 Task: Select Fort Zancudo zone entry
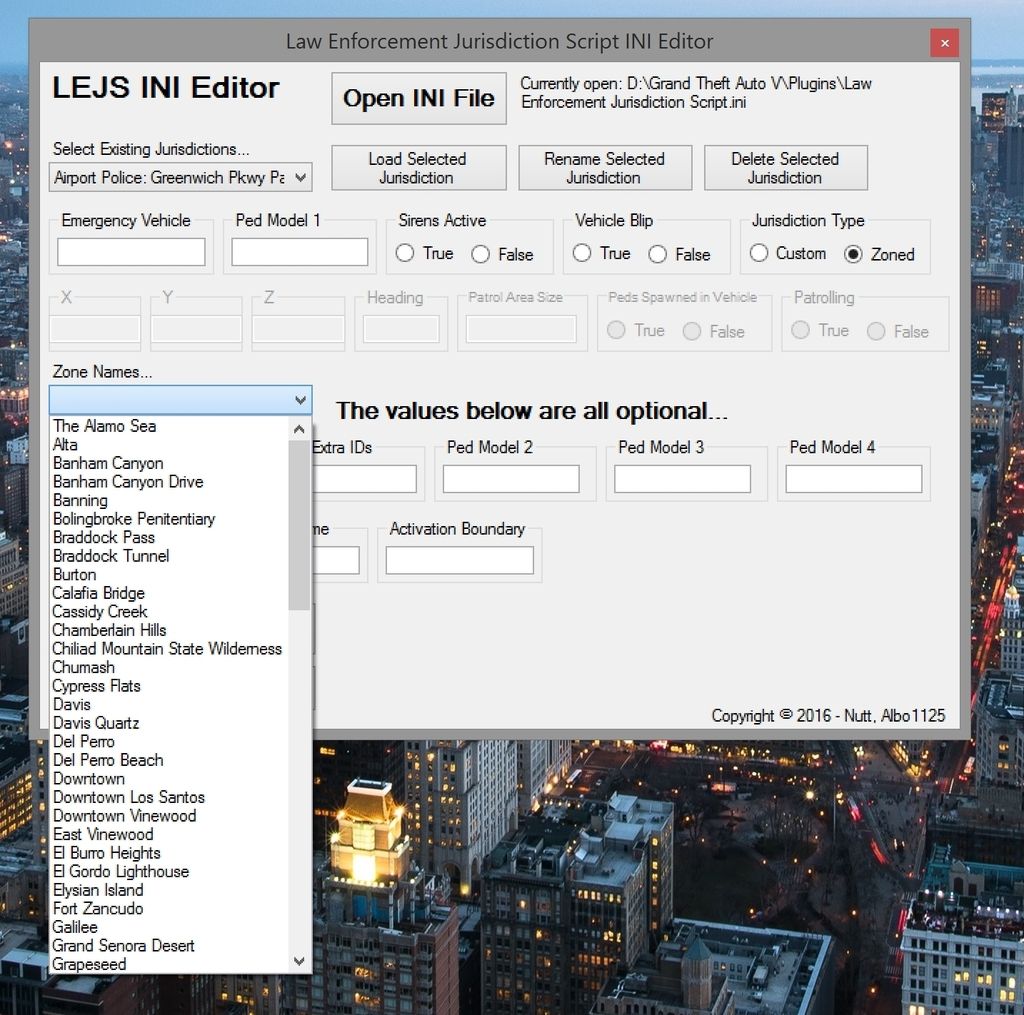[98, 908]
